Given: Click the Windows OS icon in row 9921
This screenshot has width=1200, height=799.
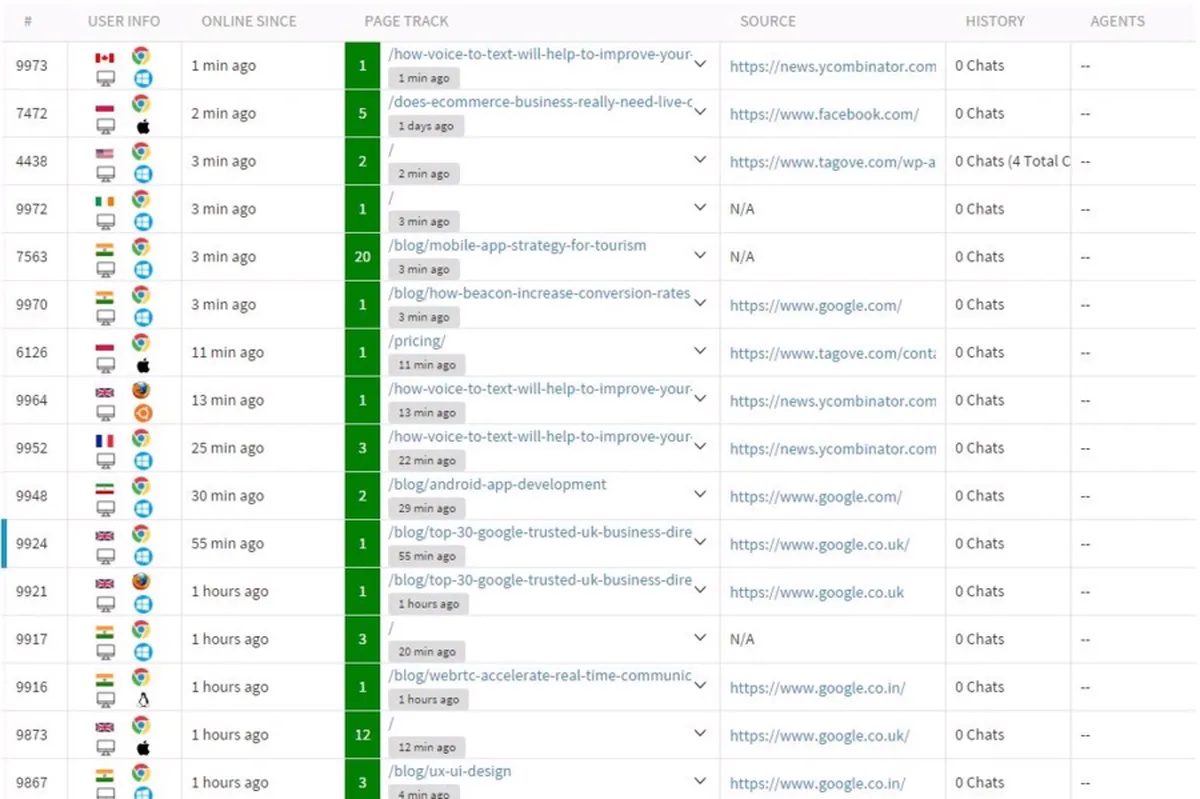Looking at the screenshot, I should (142, 604).
